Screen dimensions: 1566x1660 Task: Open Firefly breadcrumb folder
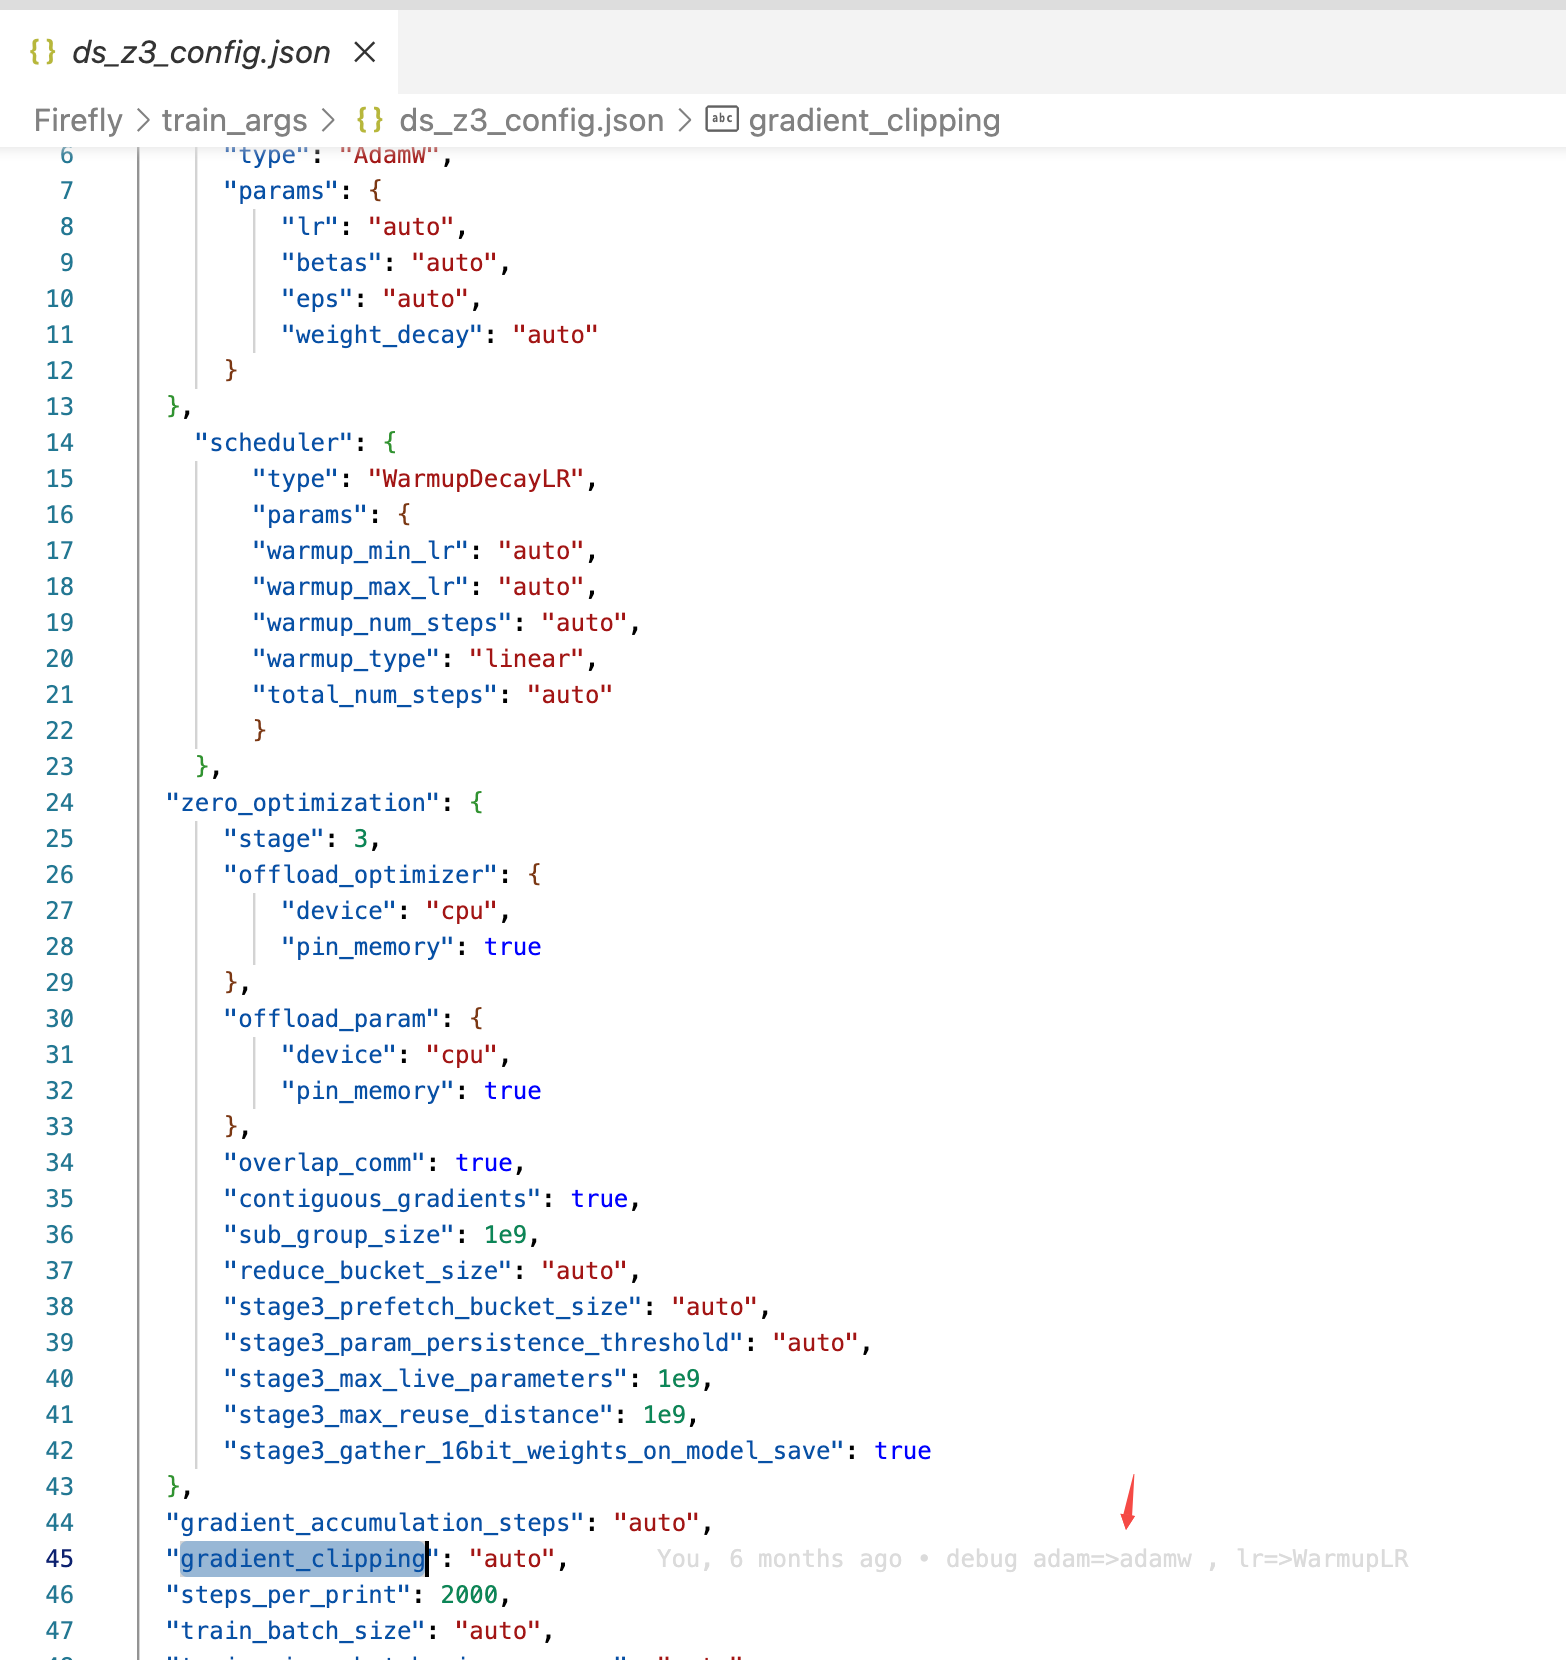click(78, 120)
